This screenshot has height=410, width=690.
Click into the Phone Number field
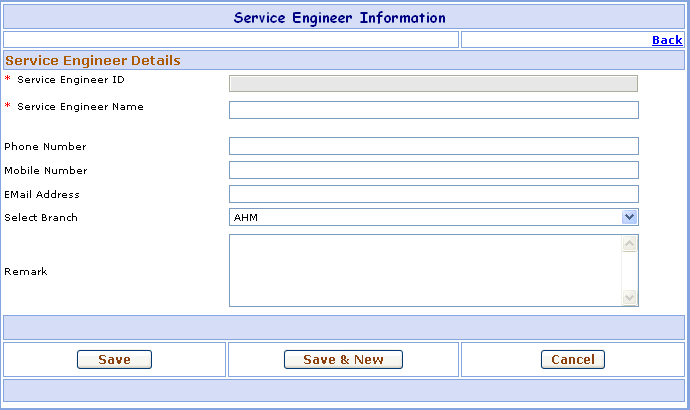[x=433, y=146]
